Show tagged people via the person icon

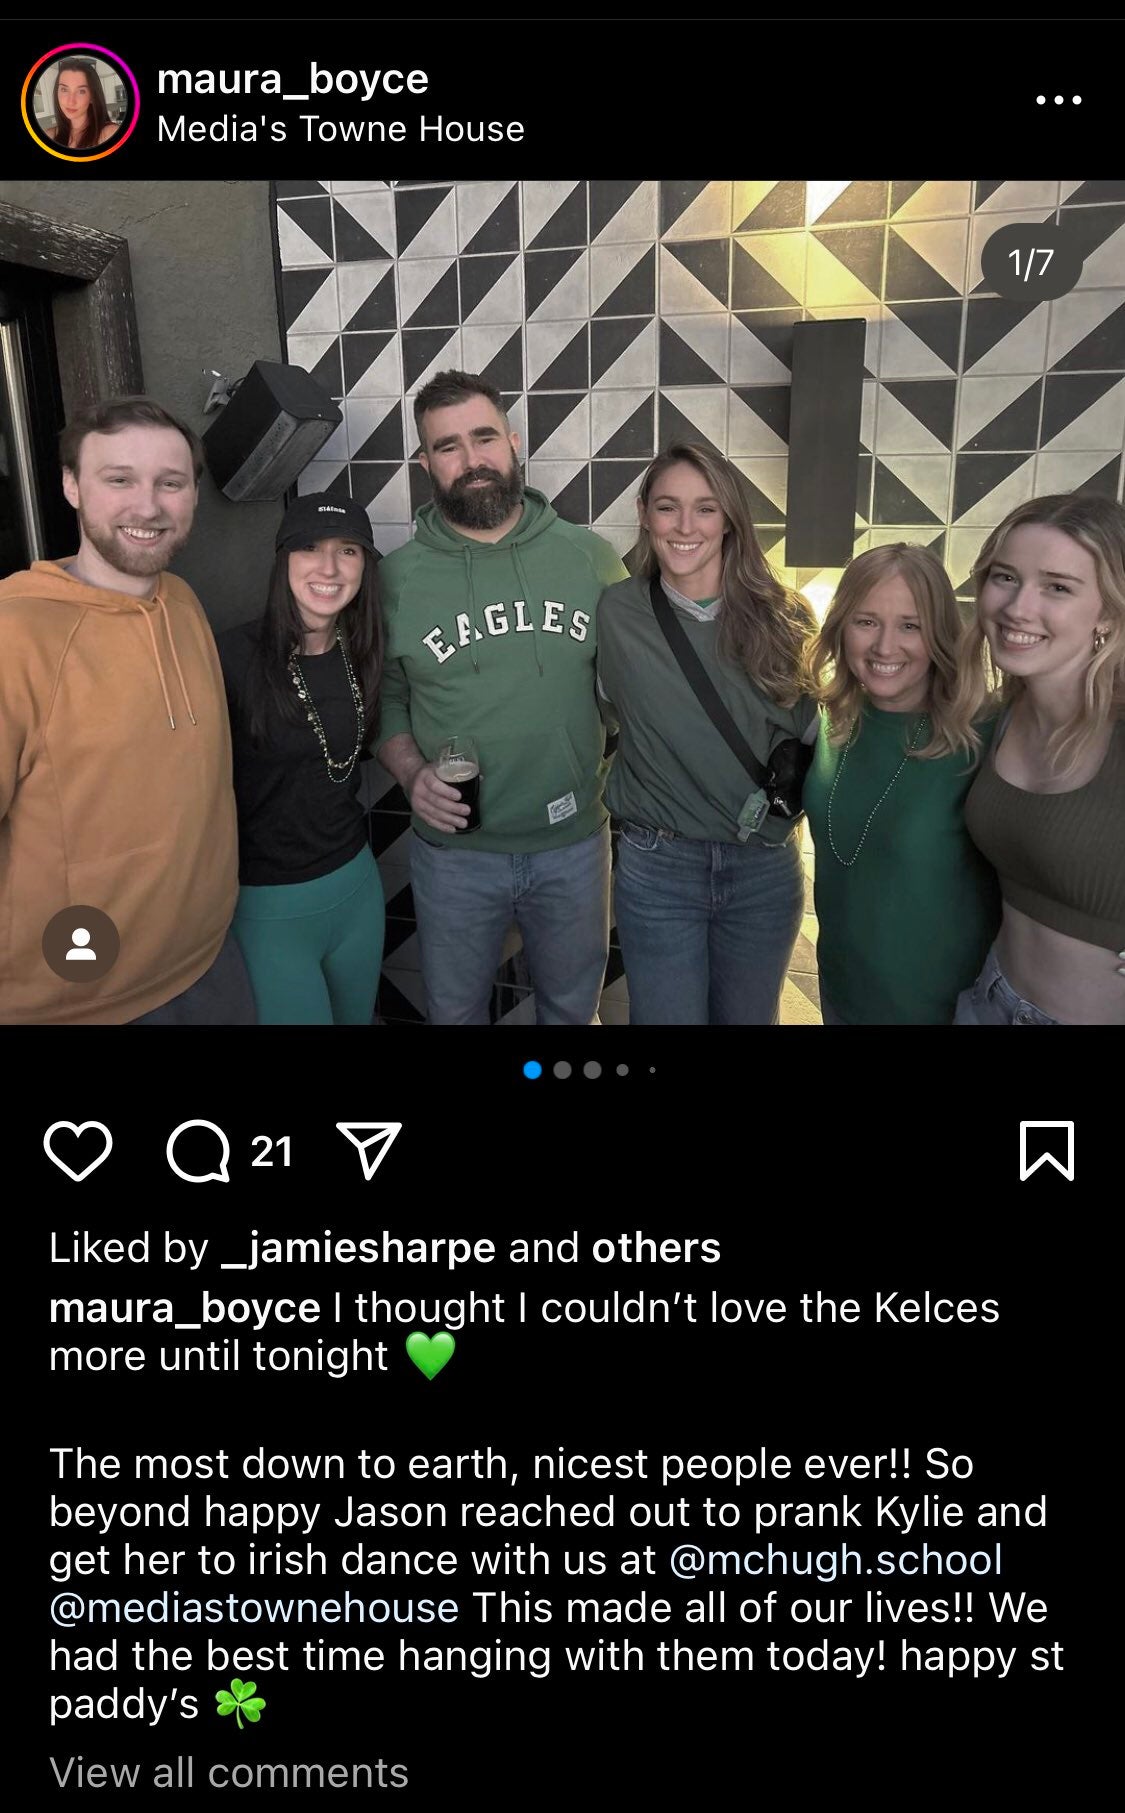coord(81,944)
